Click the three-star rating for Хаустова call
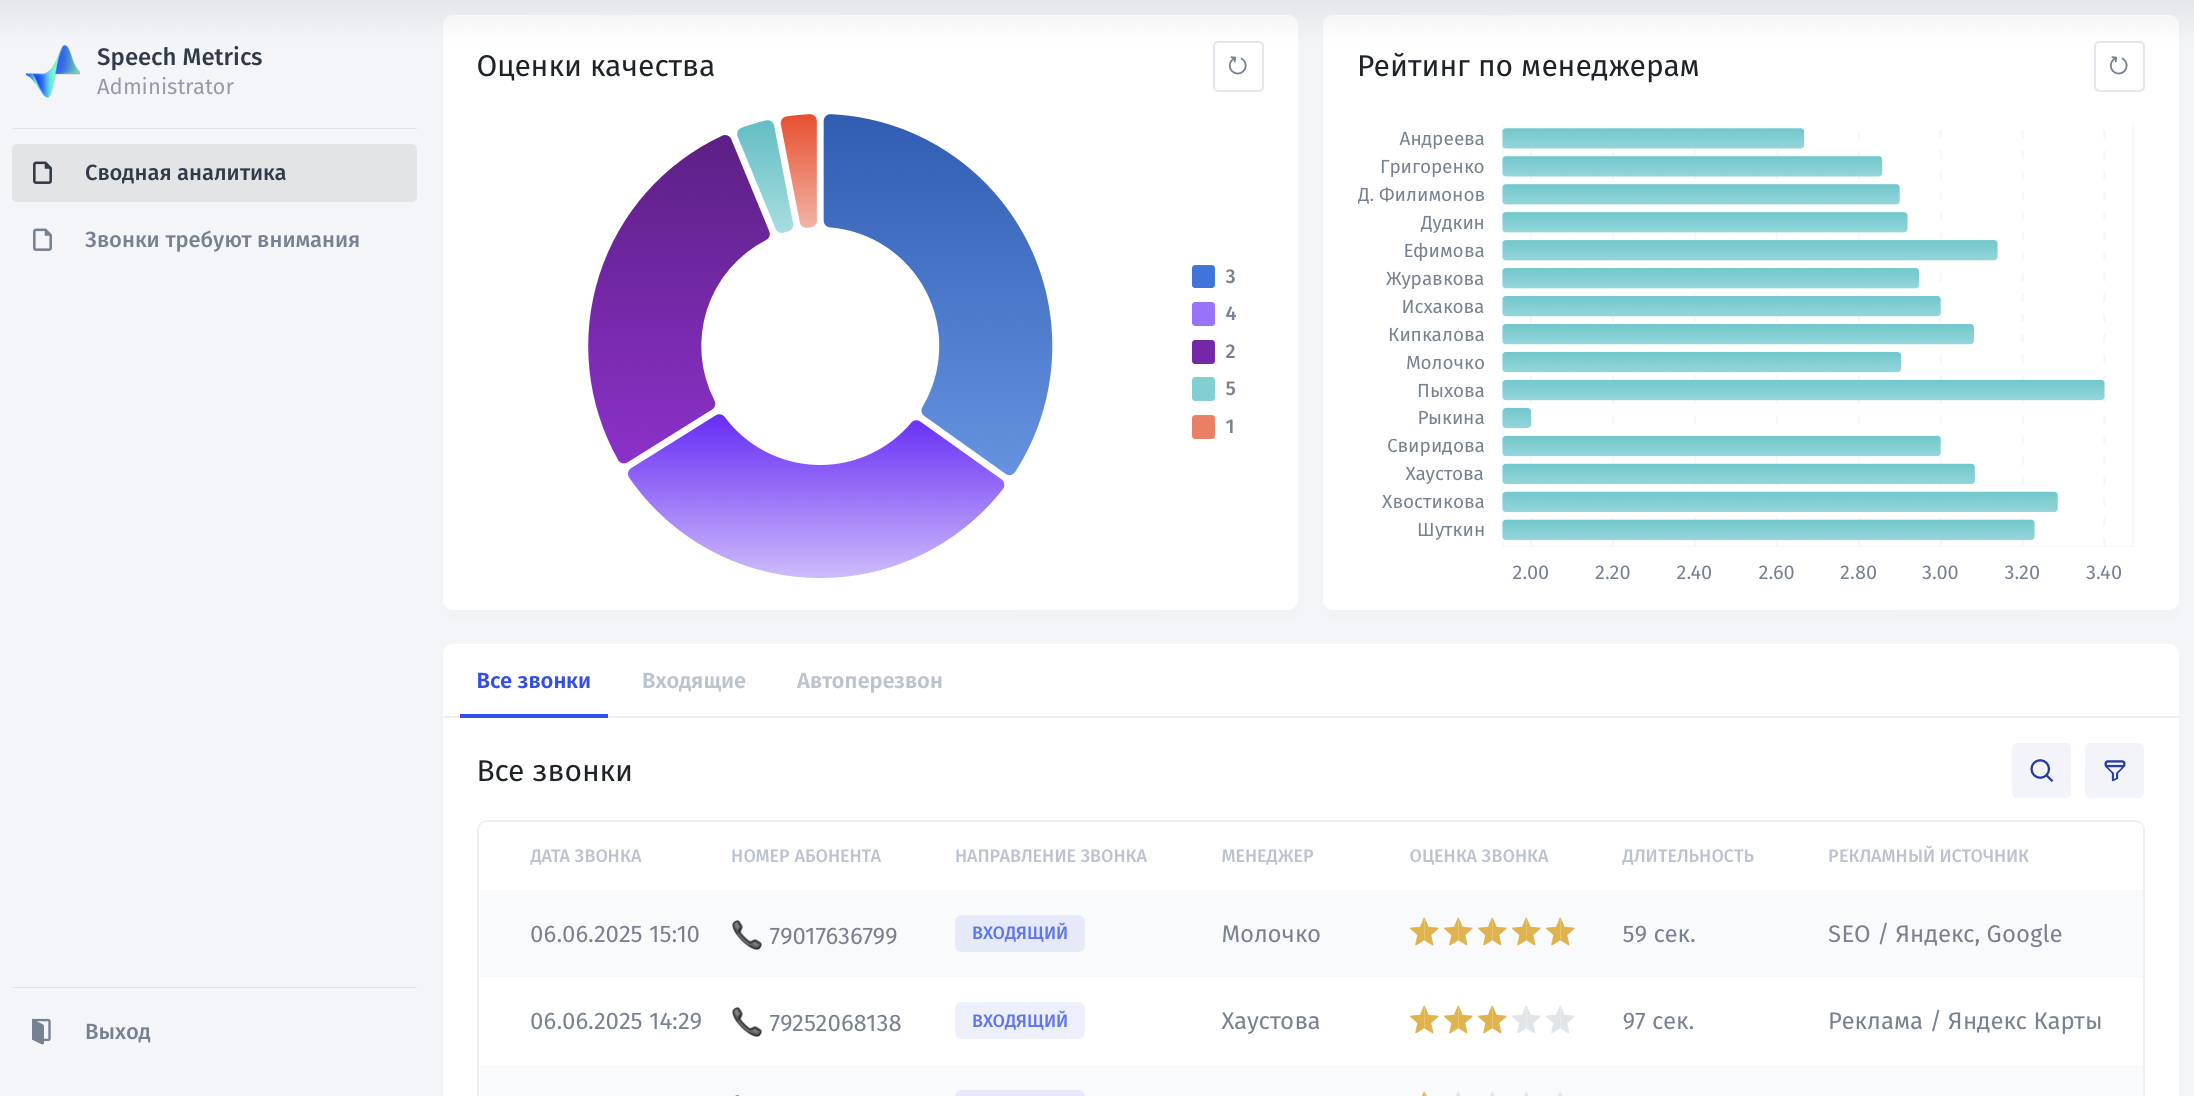The width and height of the screenshot is (2194, 1096). coord(1492,1020)
